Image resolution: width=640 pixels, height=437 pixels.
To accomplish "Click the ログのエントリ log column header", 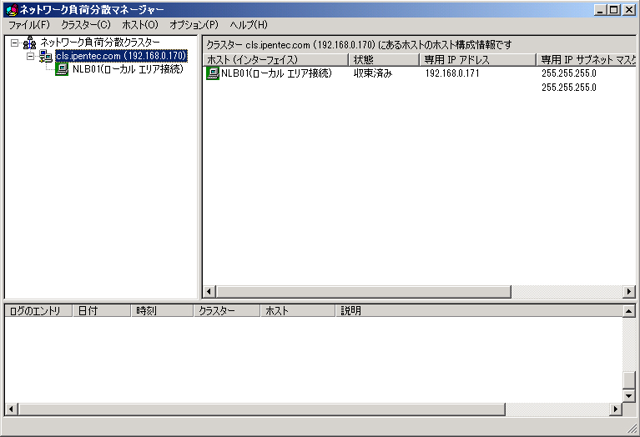I will pyautogui.click(x=38, y=311).
